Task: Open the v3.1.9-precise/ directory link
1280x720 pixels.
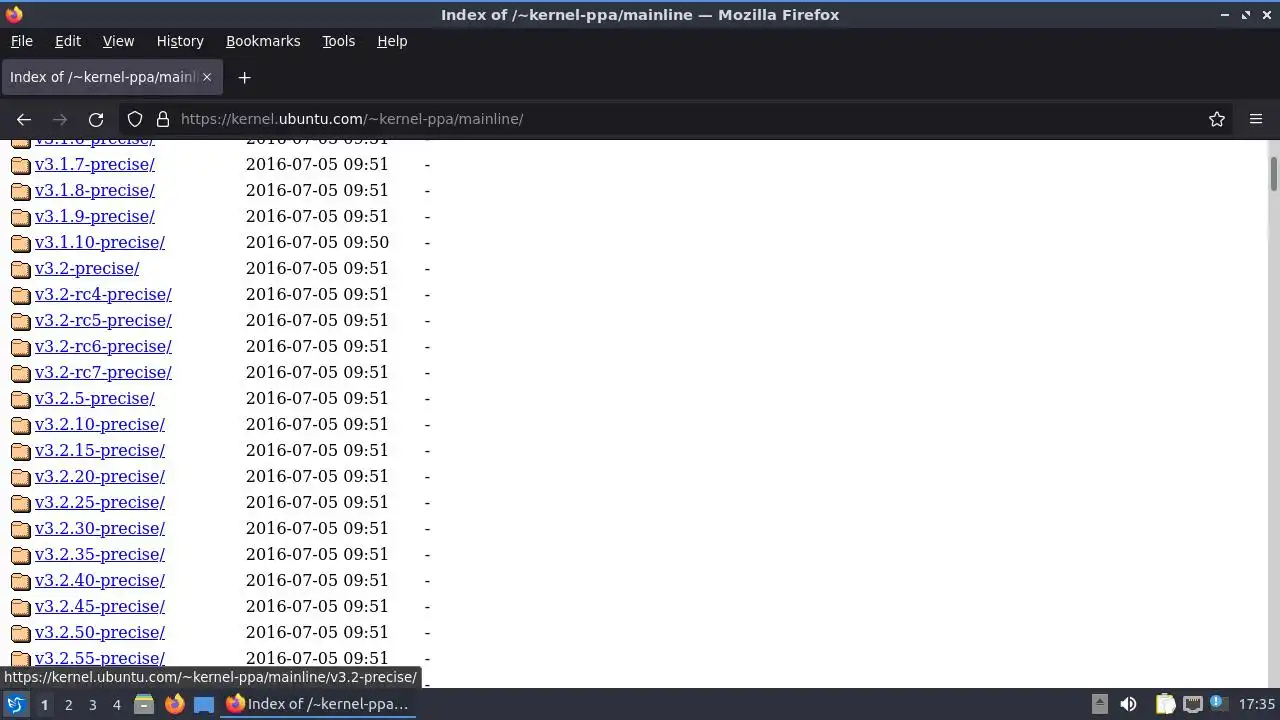Action: pyautogui.click(x=95, y=216)
